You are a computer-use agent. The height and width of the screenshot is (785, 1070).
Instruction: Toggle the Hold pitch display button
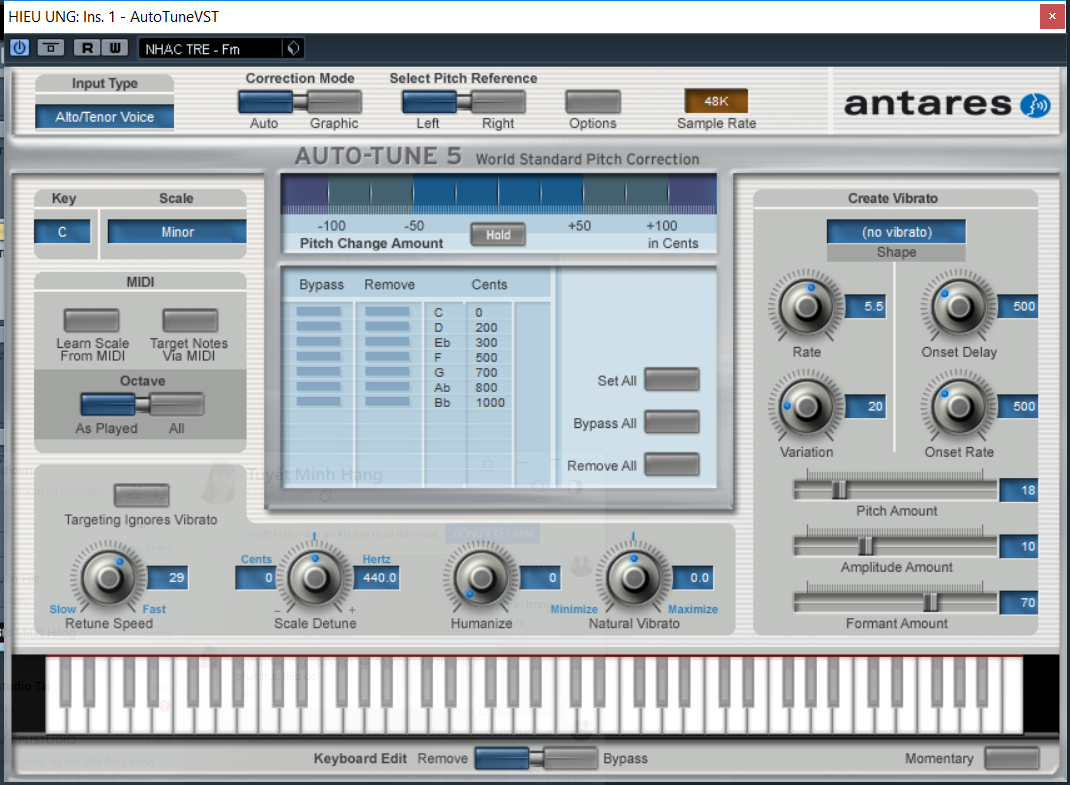coord(498,235)
